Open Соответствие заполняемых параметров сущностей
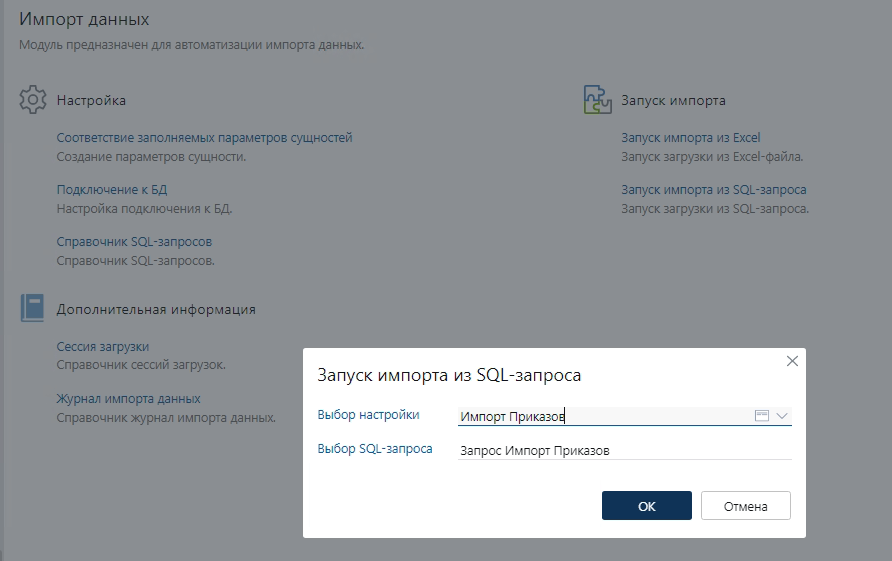 [x=204, y=138]
